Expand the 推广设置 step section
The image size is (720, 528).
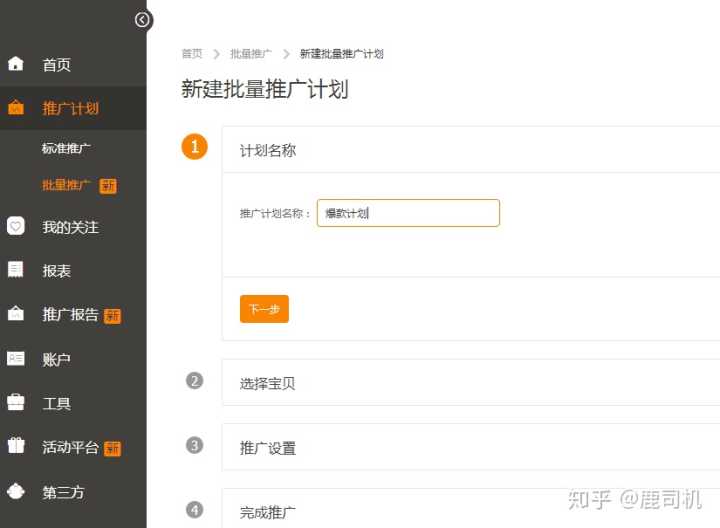click(471, 447)
